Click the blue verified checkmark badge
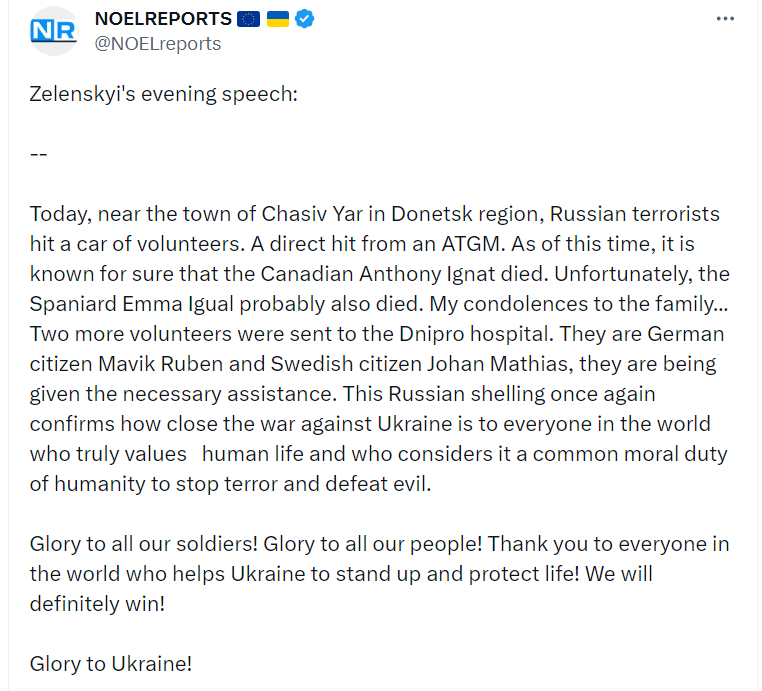The width and height of the screenshot is (762, 691). 305,19
